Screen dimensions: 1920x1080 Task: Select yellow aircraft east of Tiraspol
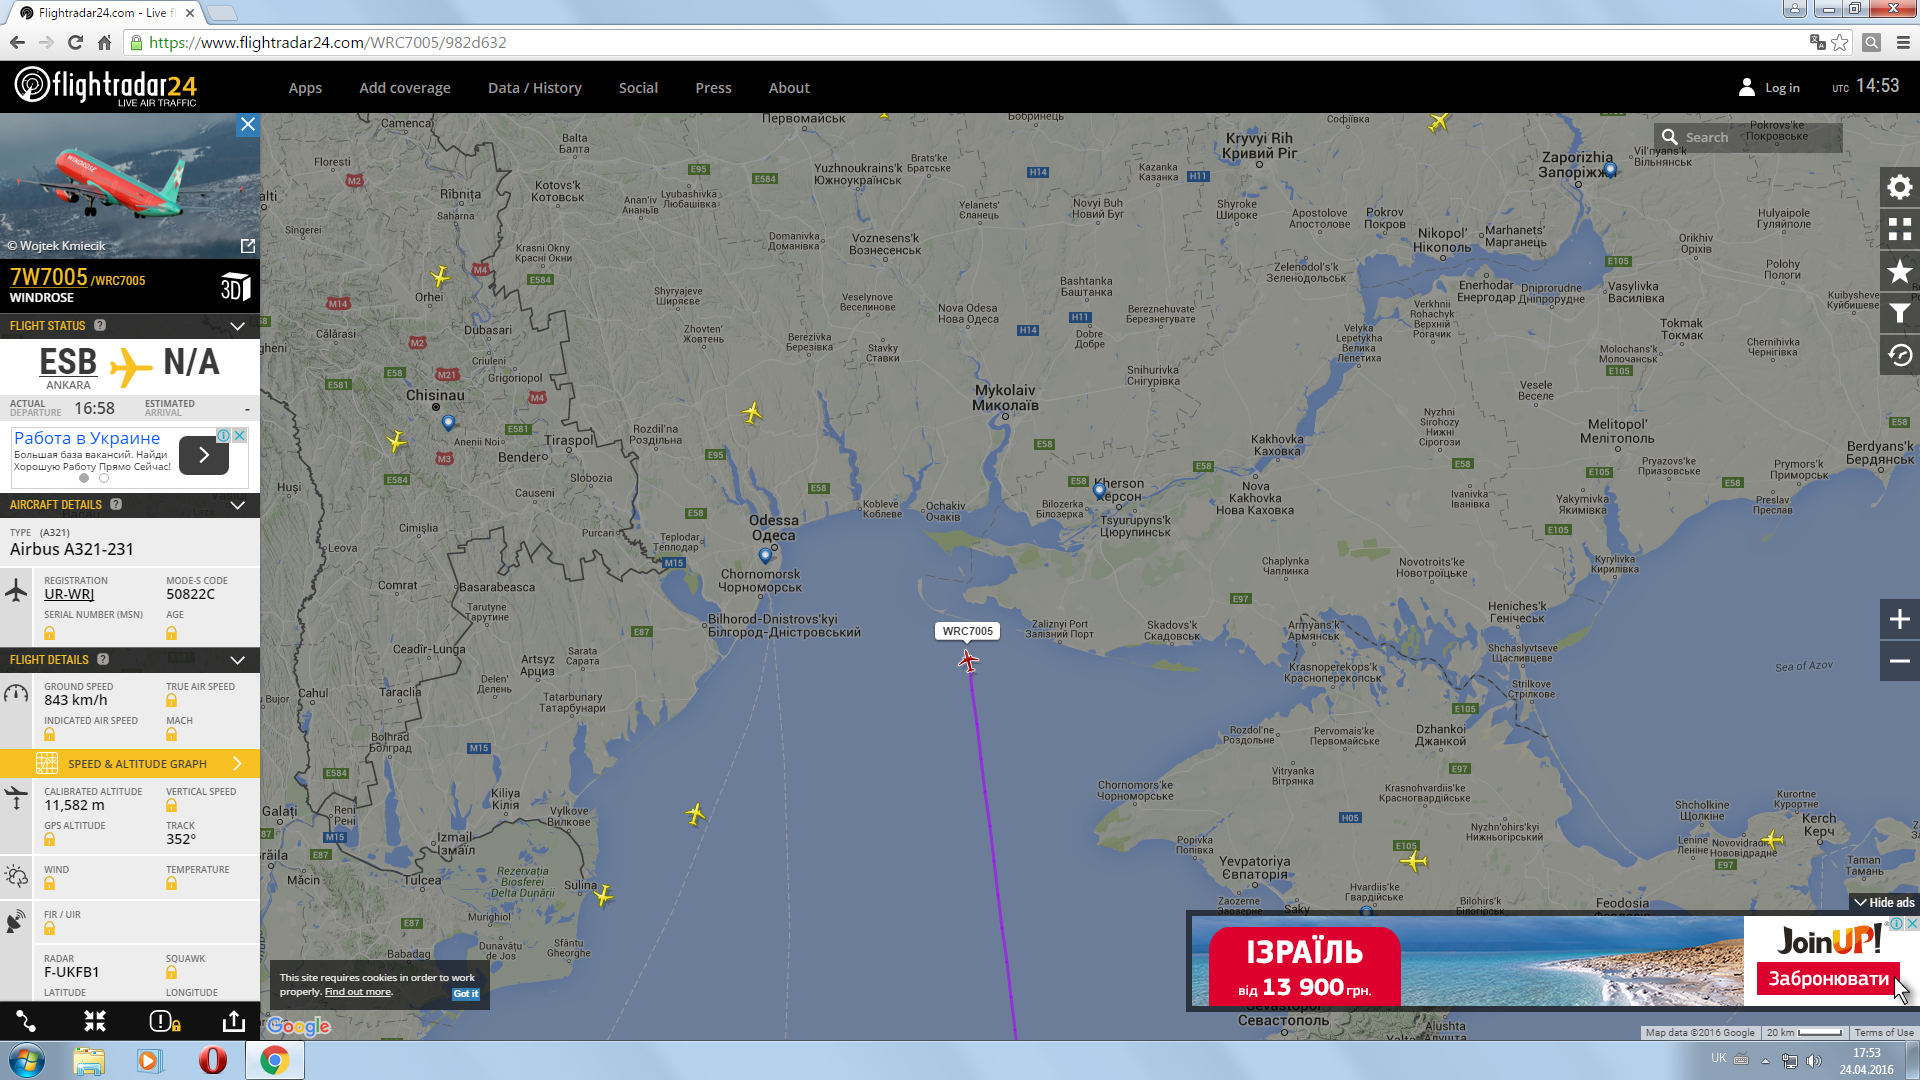point(752,412)
